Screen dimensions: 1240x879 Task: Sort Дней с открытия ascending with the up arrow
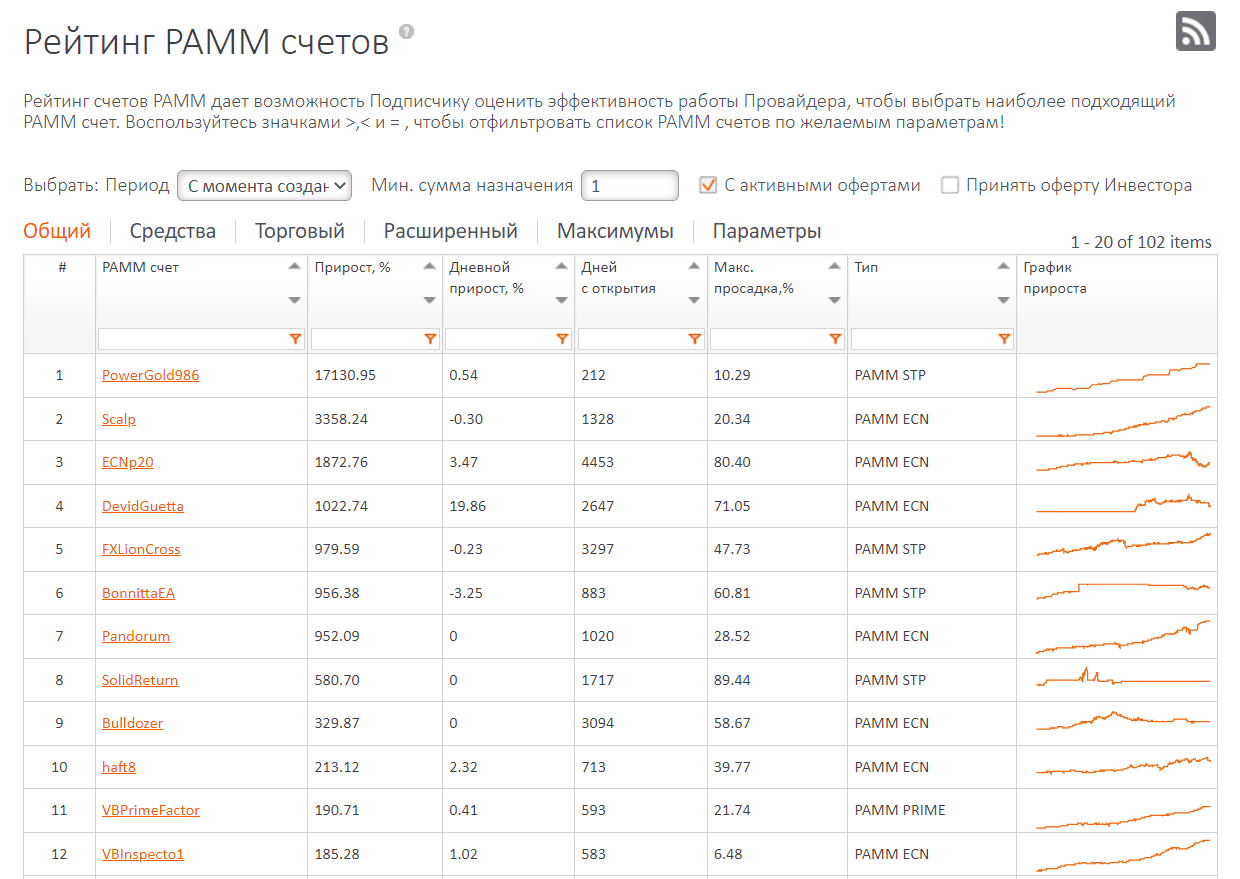[694, 266]
